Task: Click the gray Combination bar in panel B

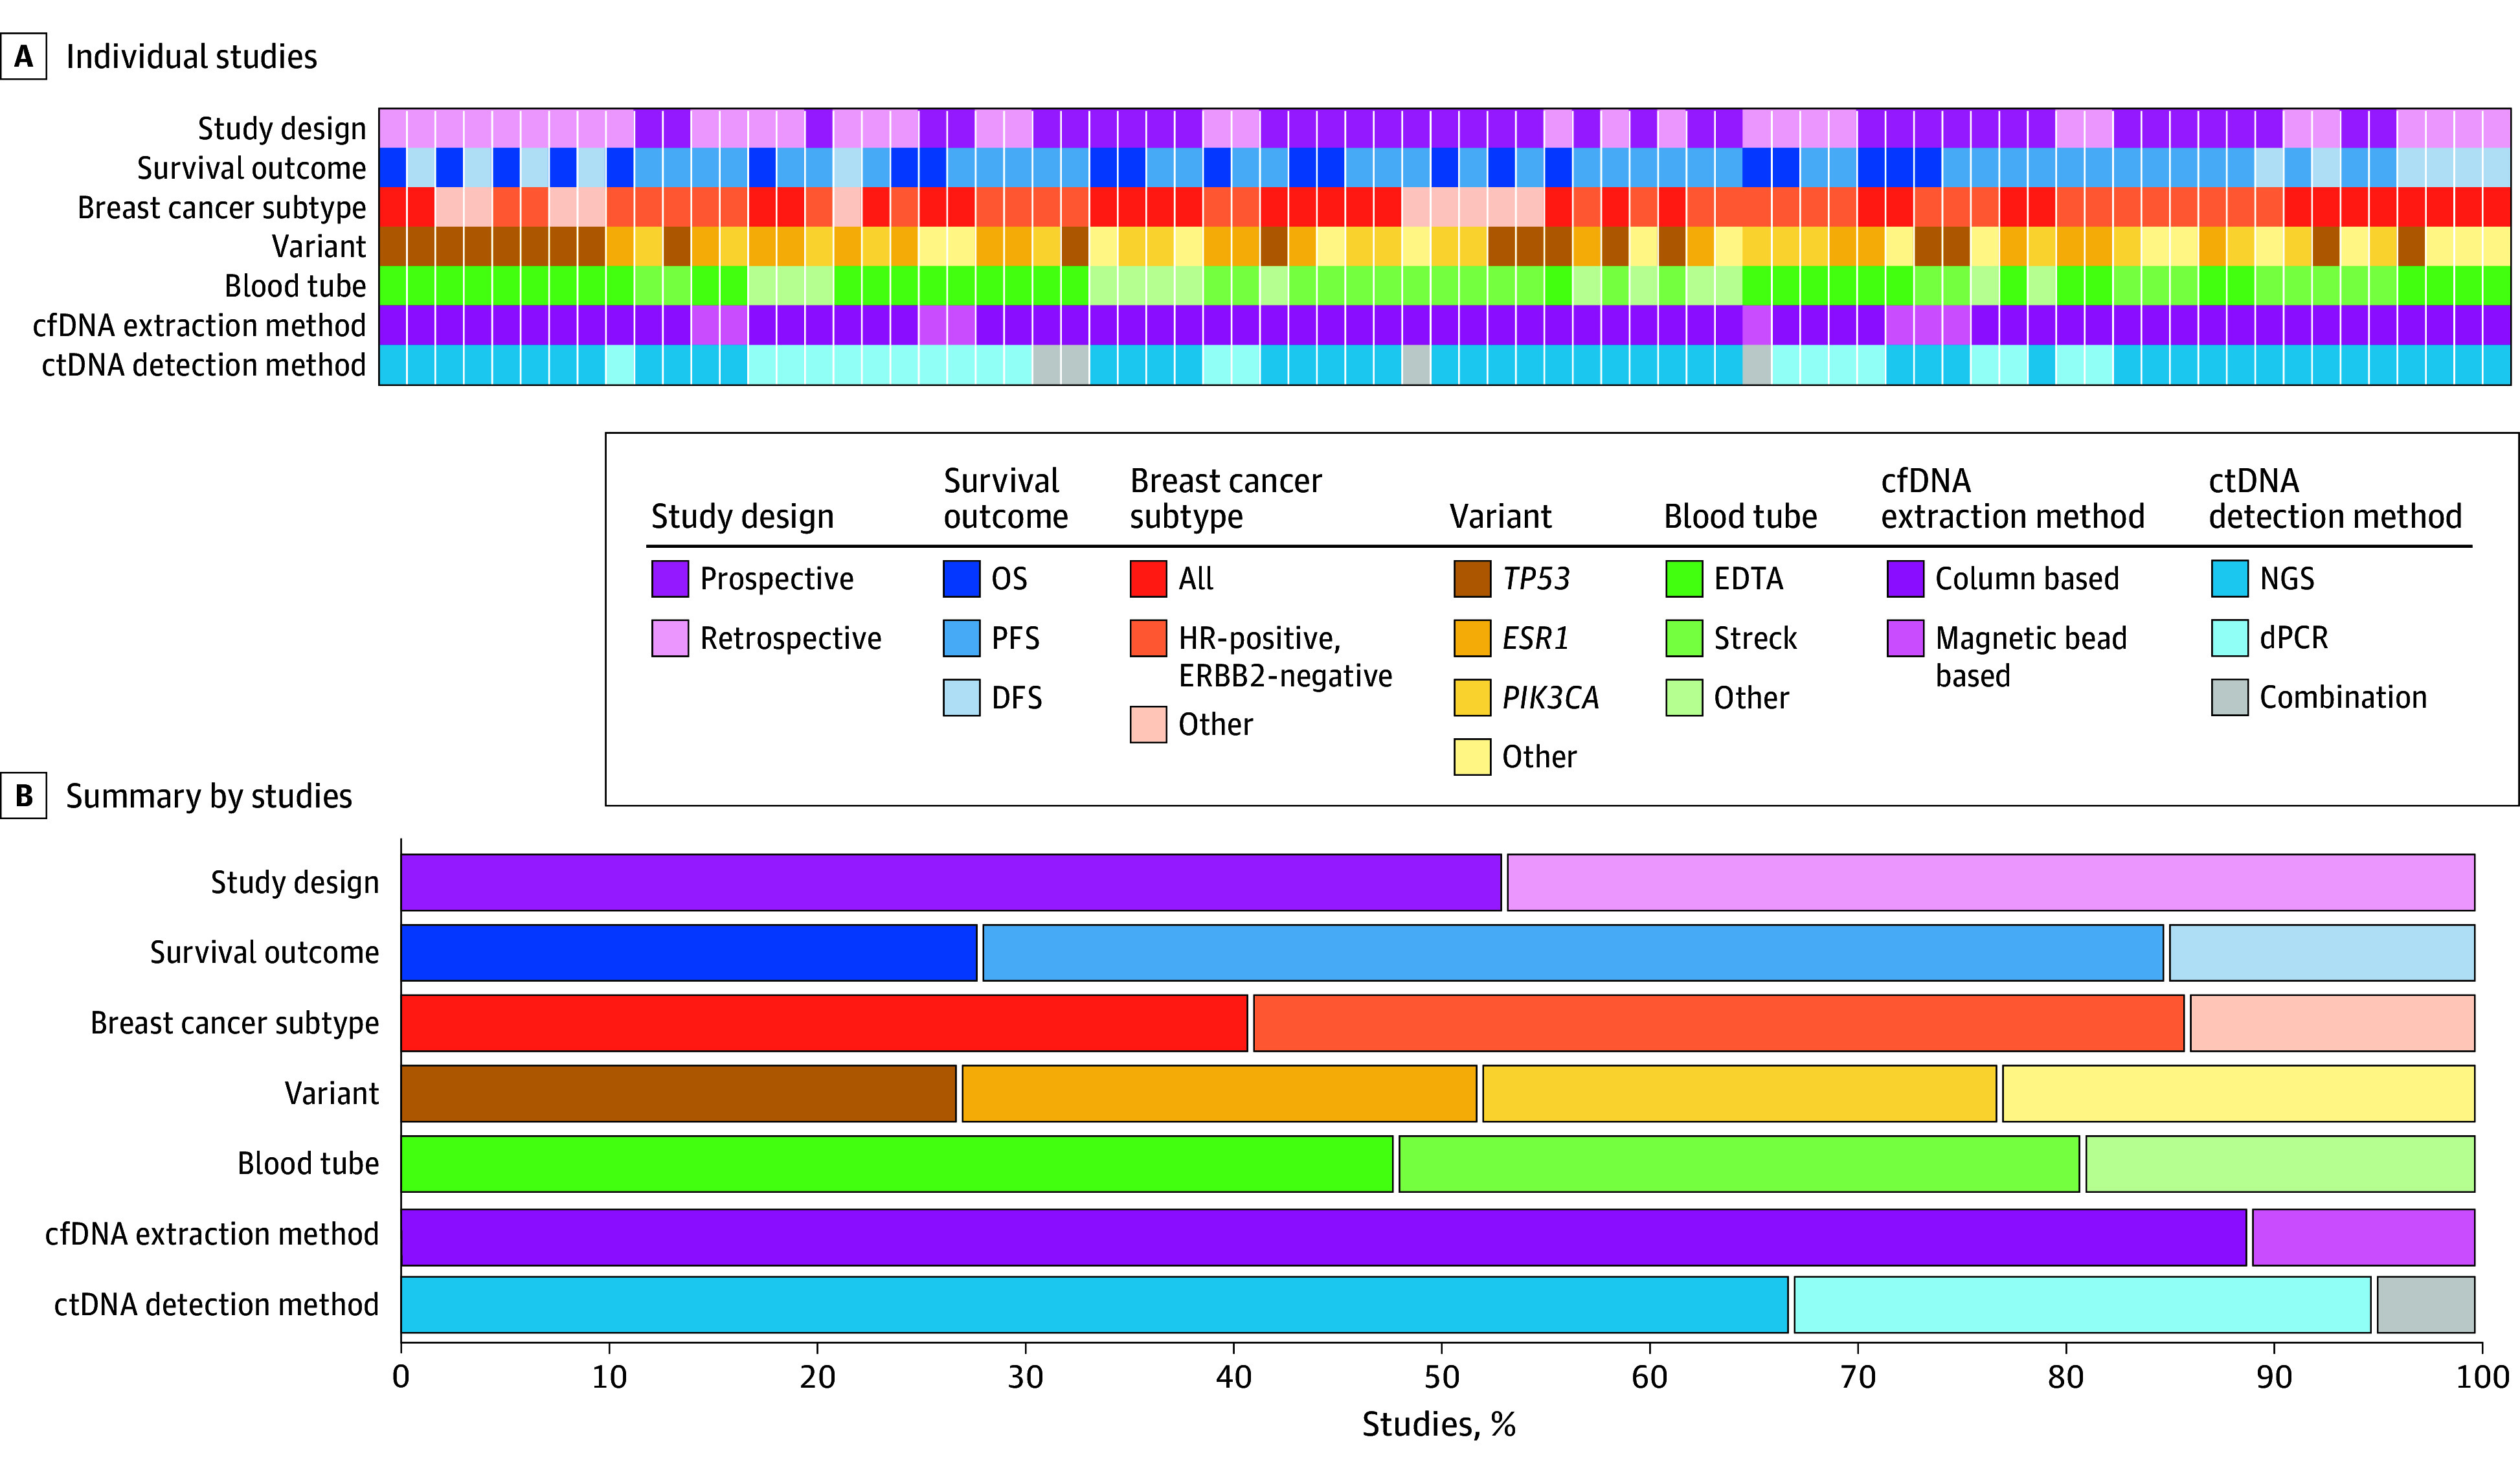Action: coord(2426,1304)
